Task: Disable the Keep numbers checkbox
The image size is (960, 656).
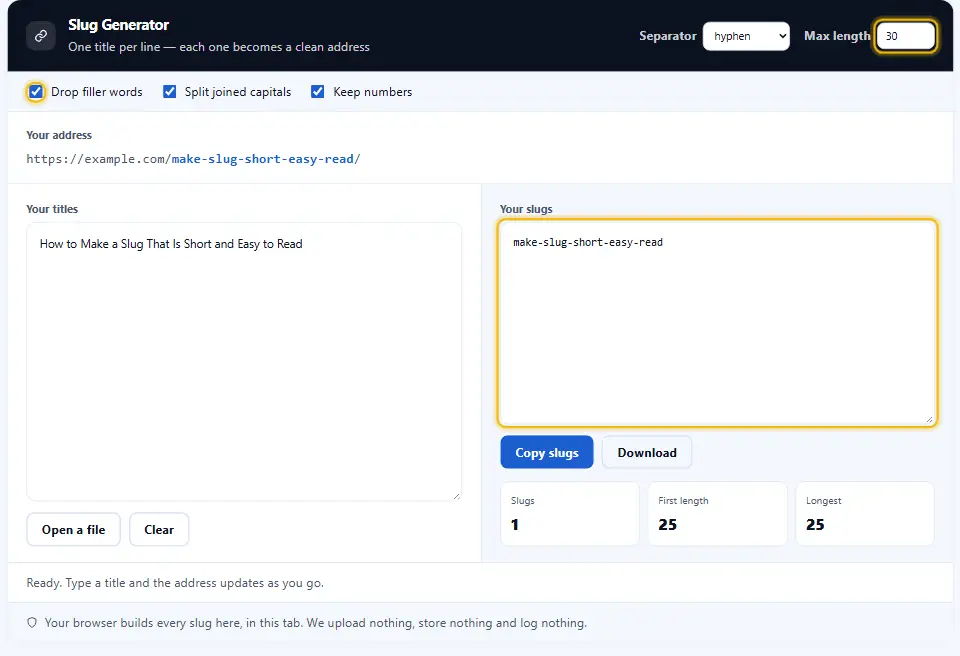Action: tap(318, 92)
